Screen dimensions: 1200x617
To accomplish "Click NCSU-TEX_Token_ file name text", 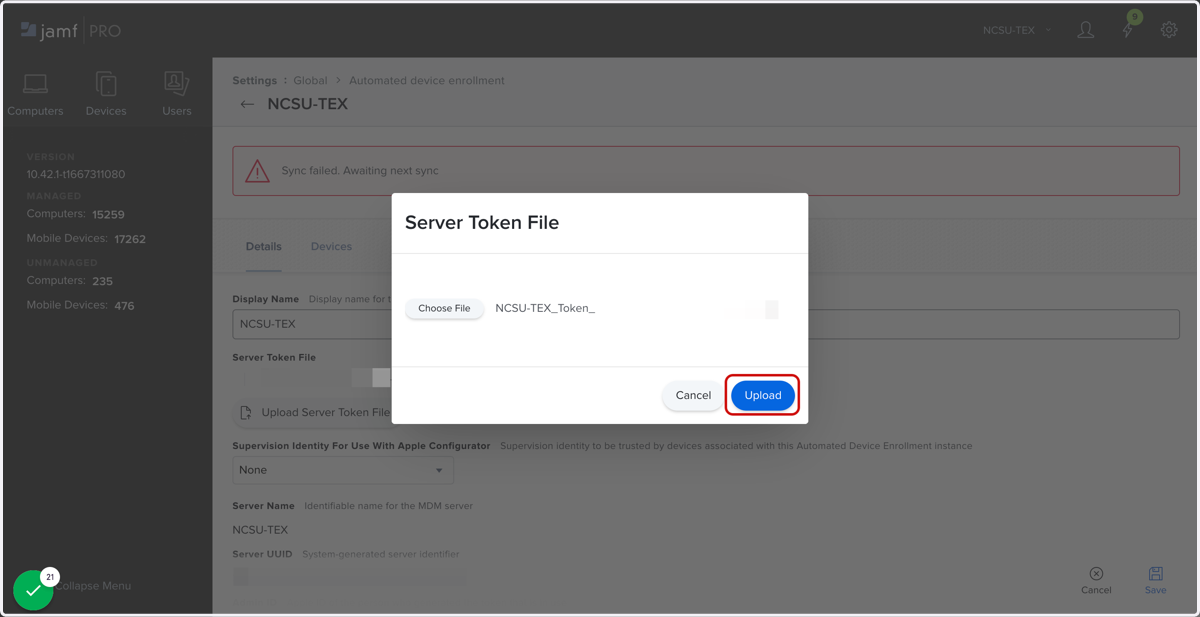I will 545,308.
